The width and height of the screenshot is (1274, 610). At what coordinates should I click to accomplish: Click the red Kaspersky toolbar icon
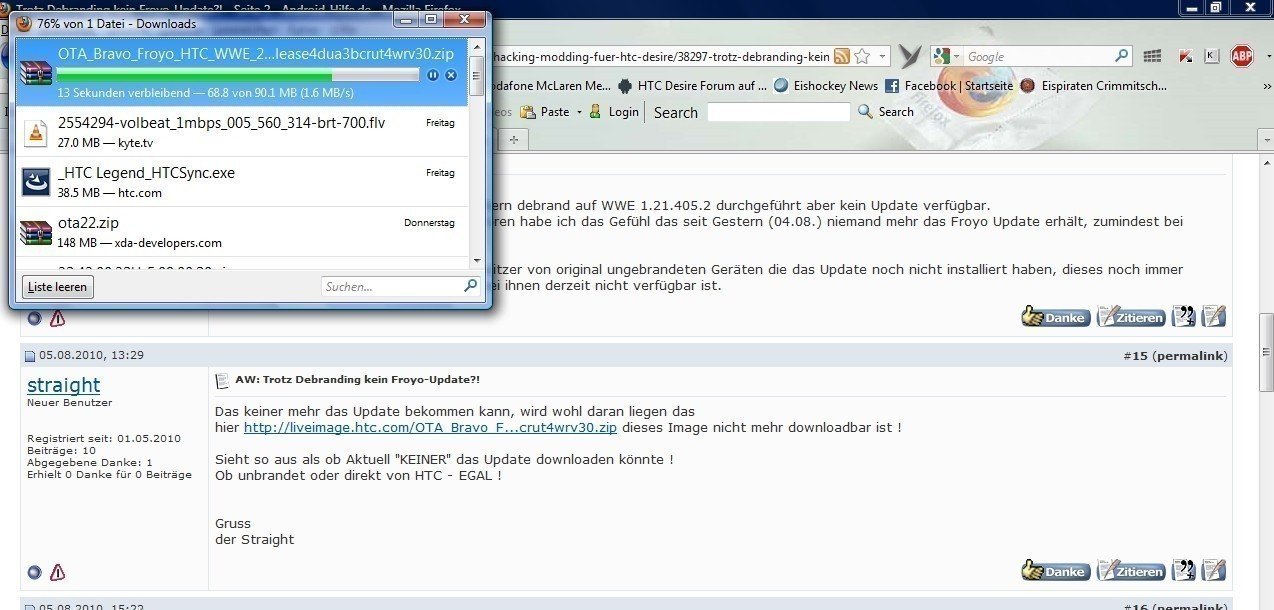pos(1186,57)
